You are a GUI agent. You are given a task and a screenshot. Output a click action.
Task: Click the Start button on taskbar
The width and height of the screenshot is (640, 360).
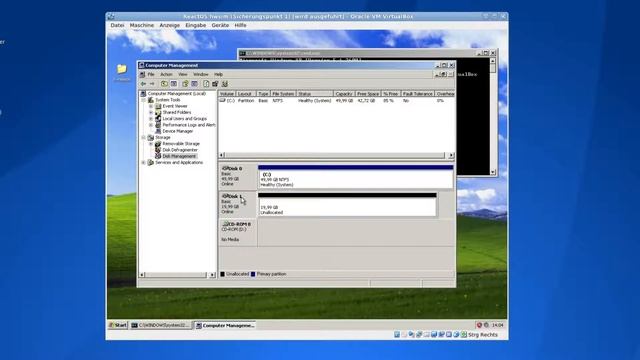tap(118, 325)
